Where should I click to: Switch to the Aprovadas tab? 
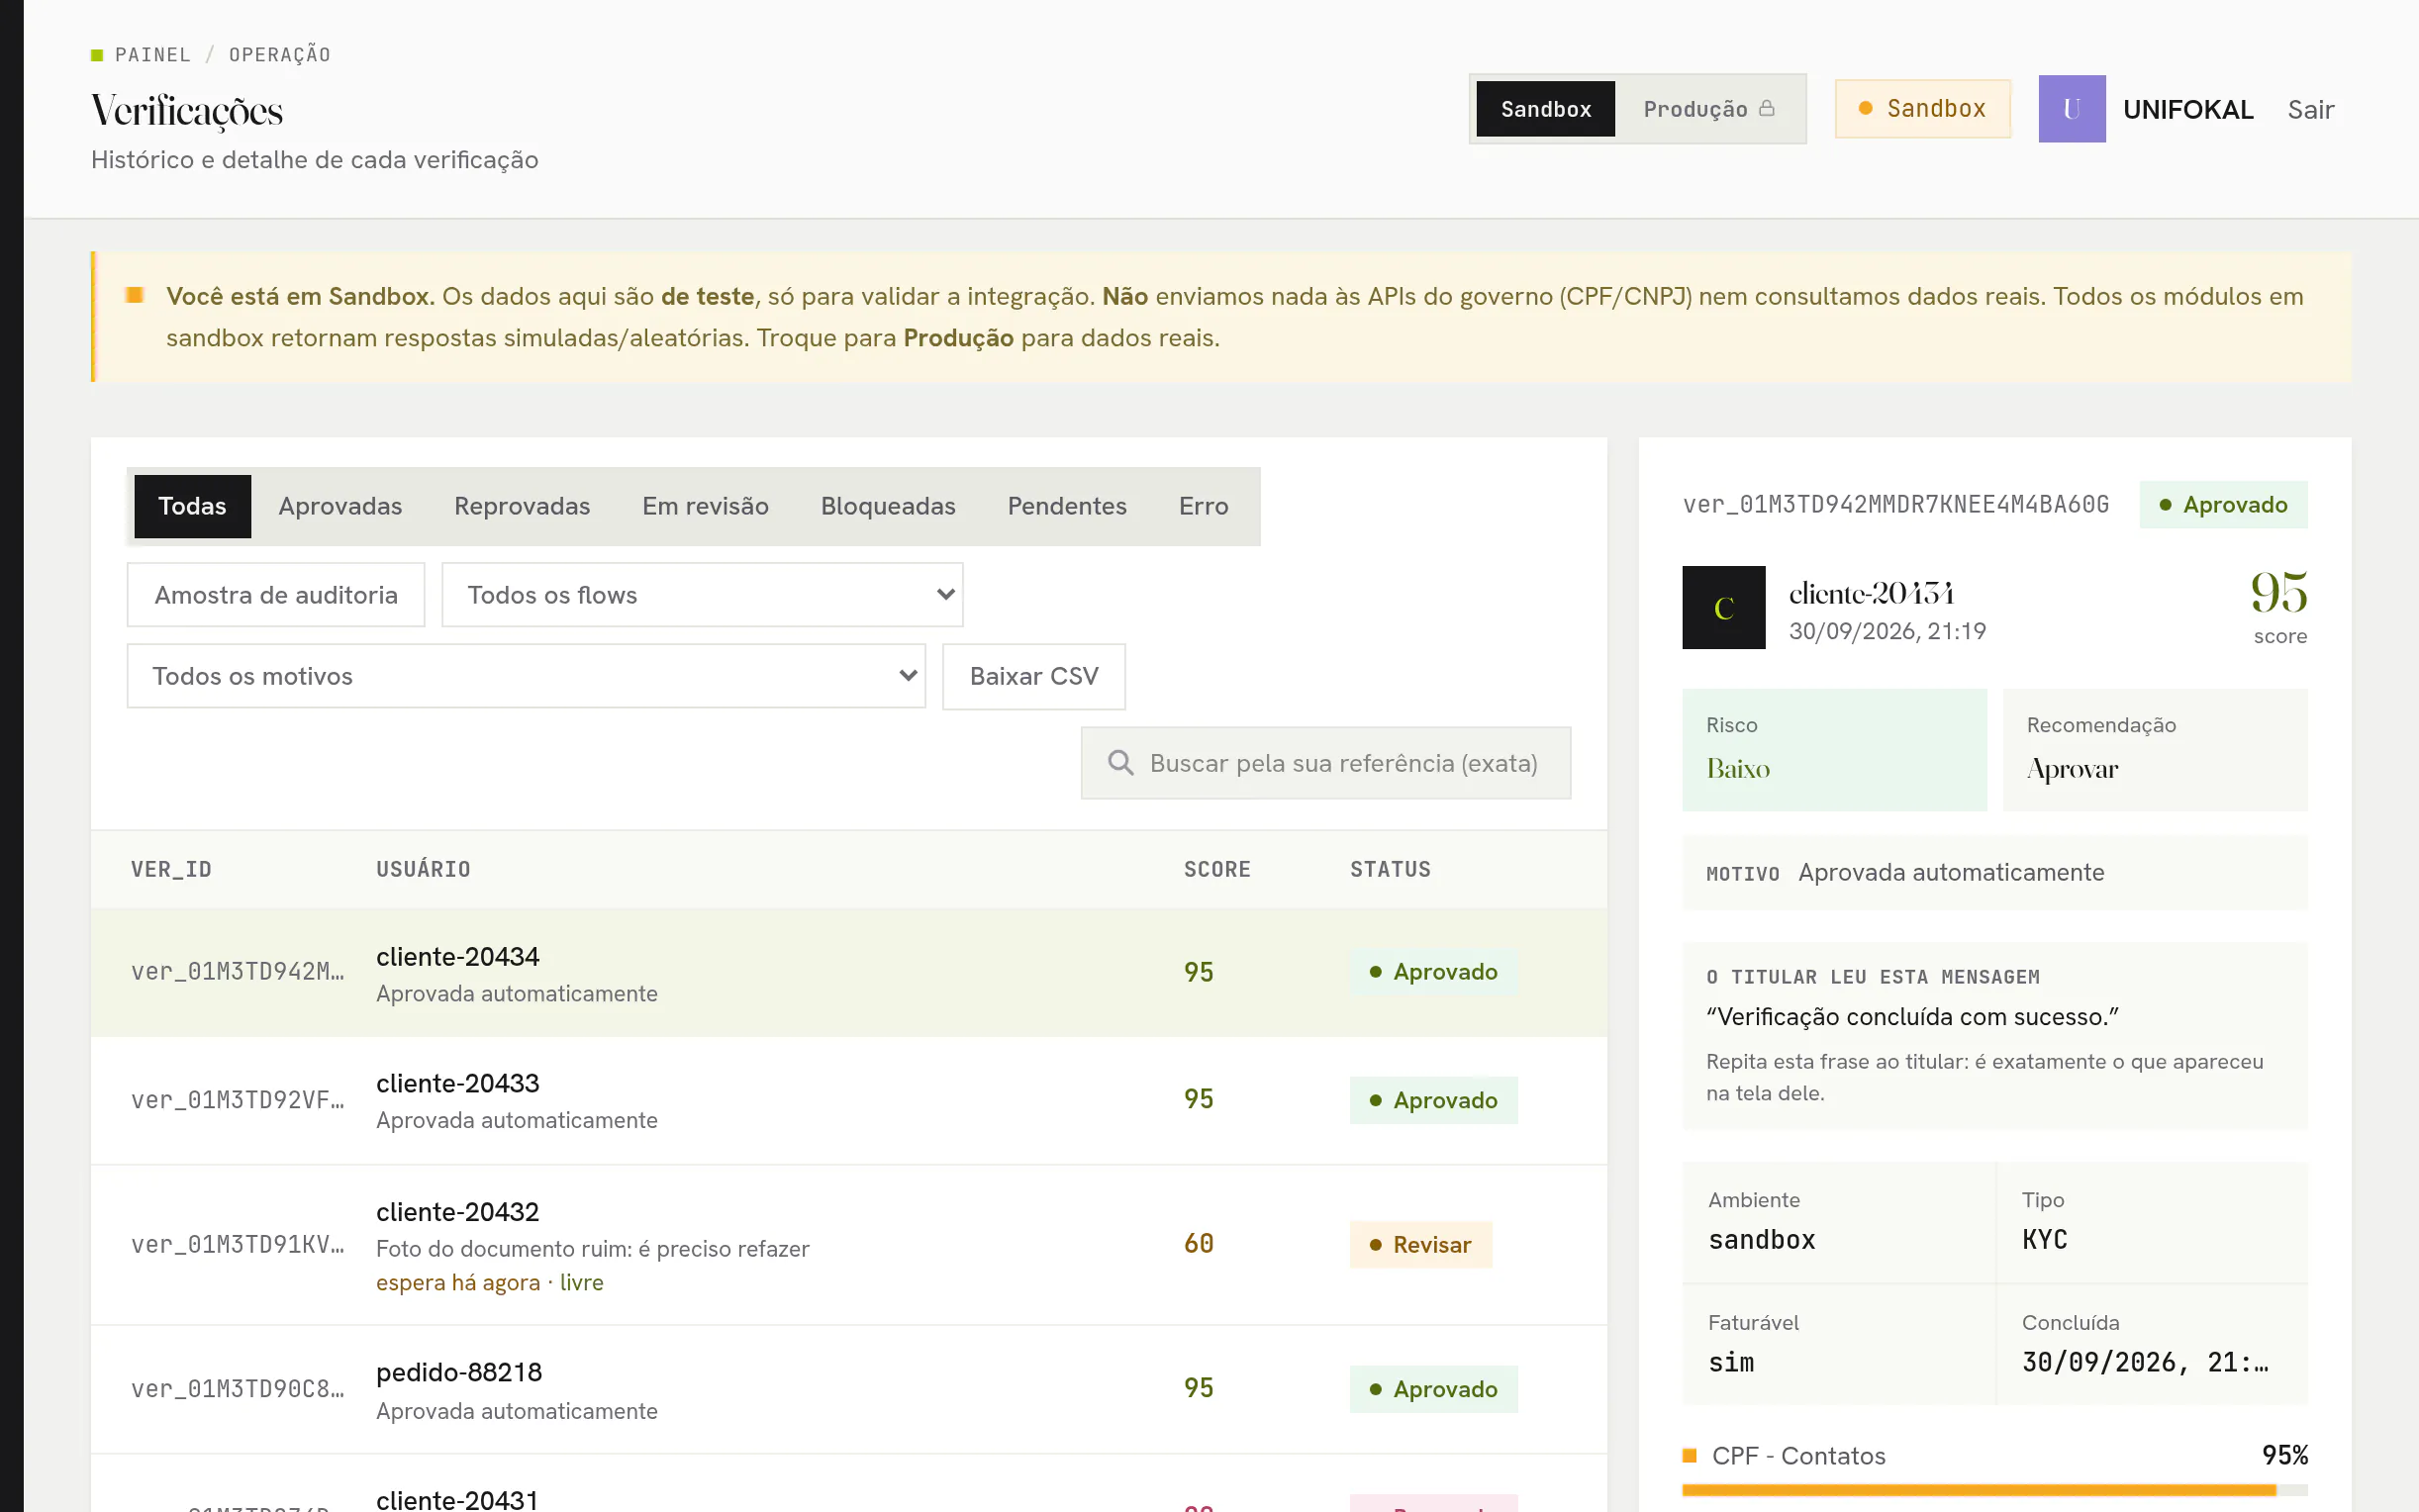pyautogui.click(x=340, y=506)
